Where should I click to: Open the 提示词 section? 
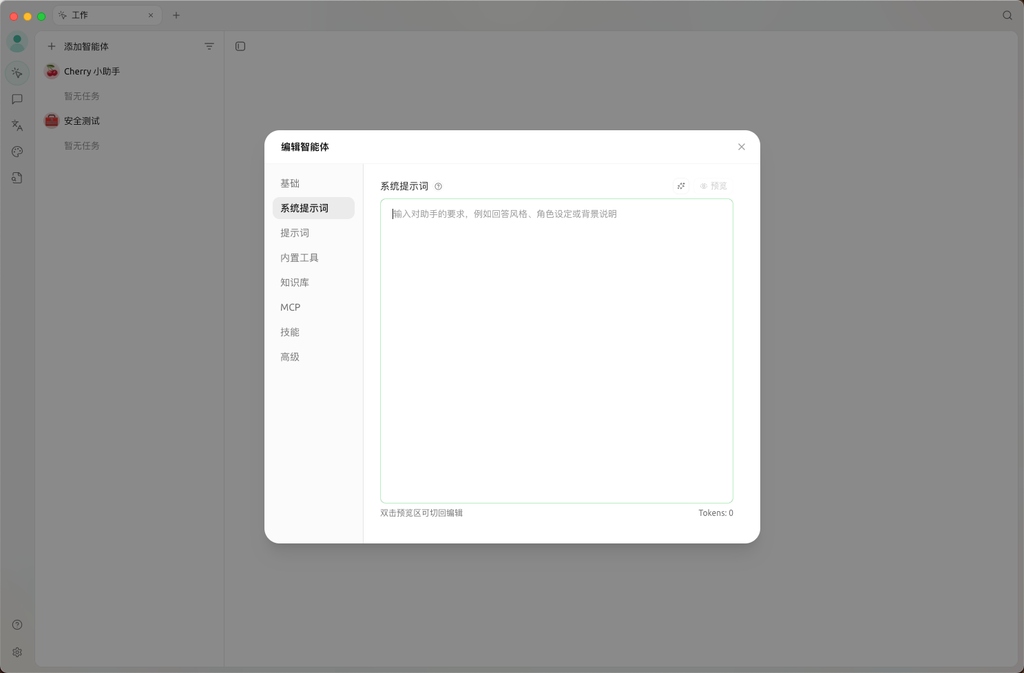tap(313, 233)
